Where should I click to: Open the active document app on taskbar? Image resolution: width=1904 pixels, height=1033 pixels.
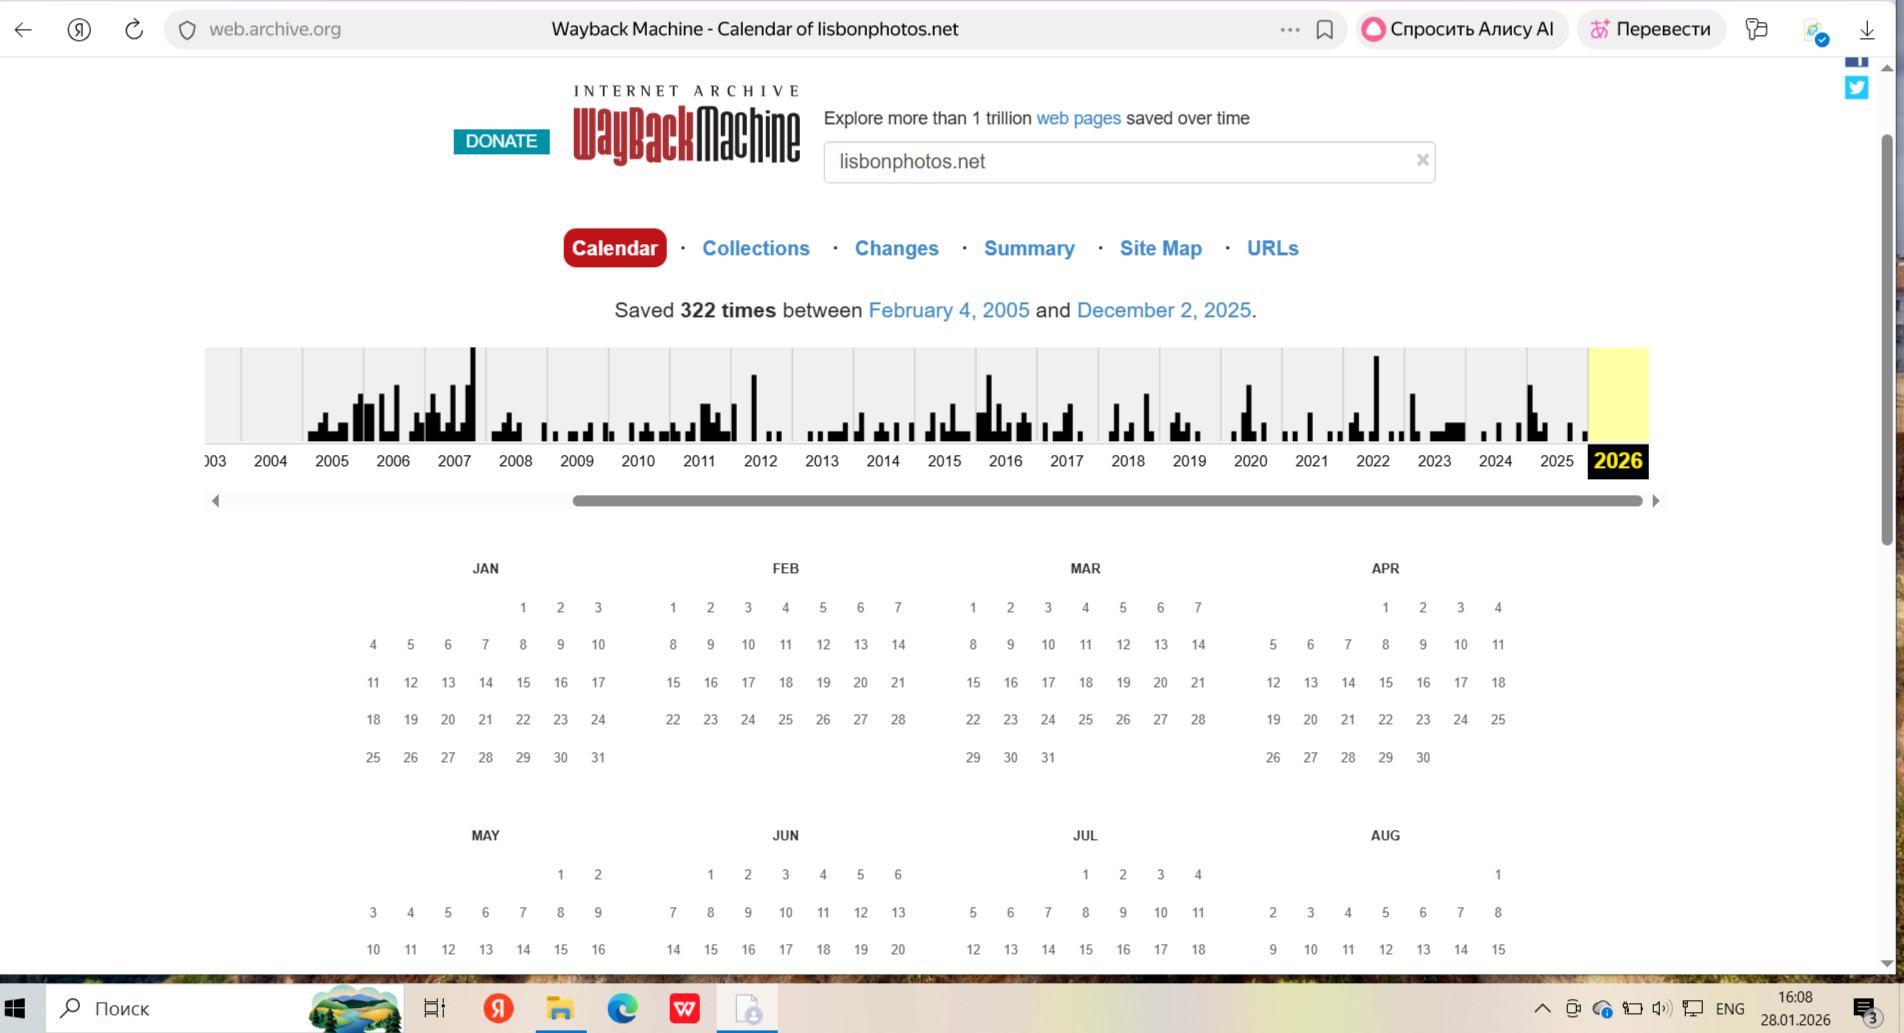pyautogui.click(x=747, y=1008)
